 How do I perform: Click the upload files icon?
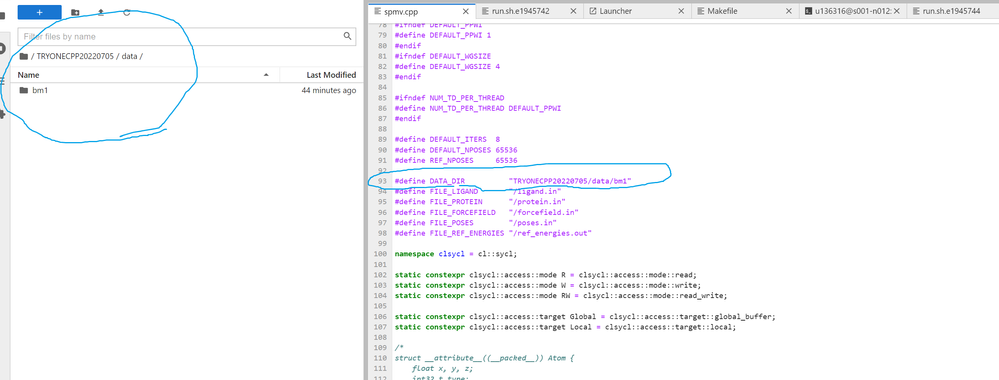(x=101, y=12)
